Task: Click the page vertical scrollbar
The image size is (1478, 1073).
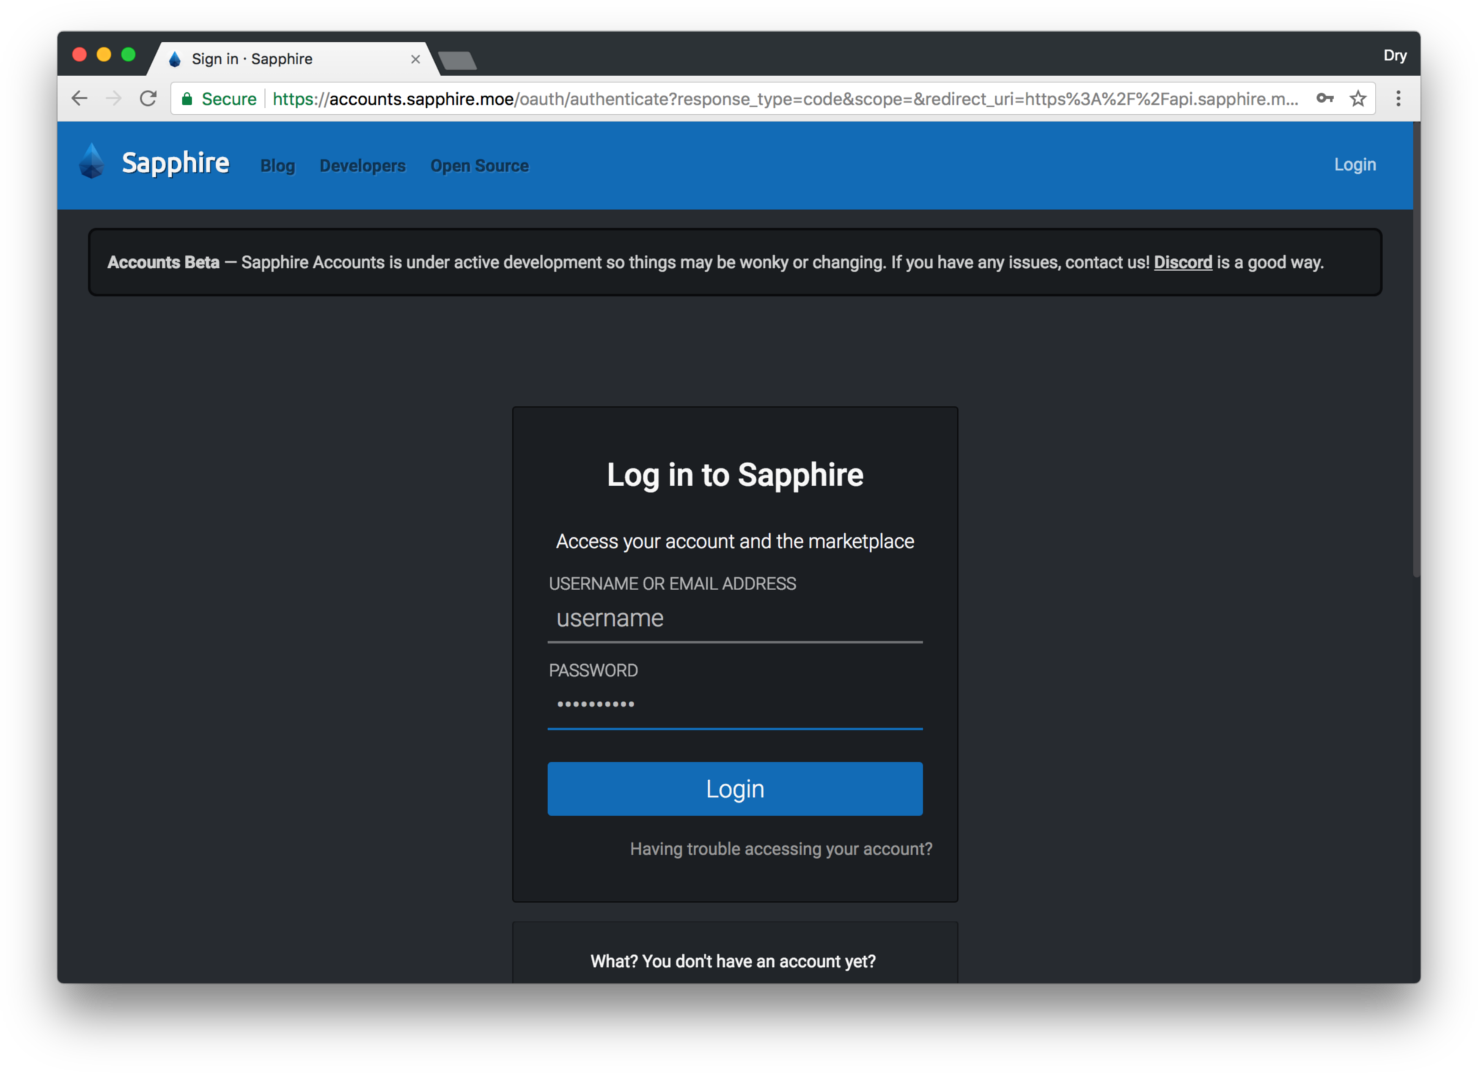Action: coord(1416,350)
